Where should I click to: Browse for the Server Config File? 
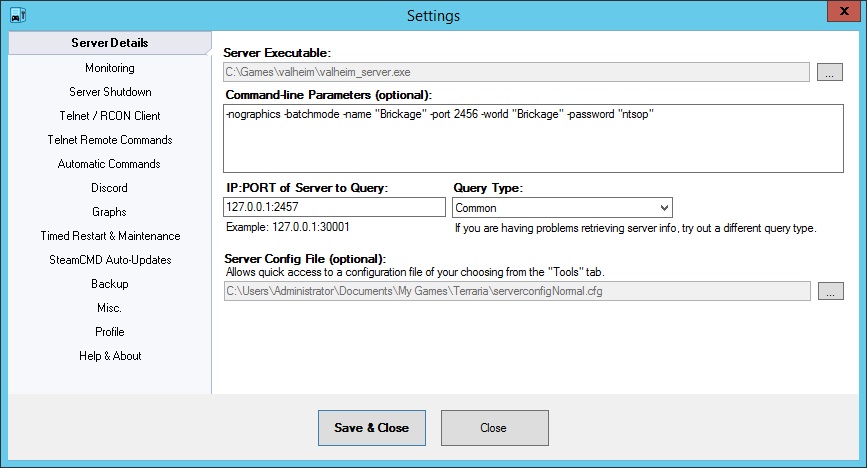pyautogui.click(x=830, y=291)
